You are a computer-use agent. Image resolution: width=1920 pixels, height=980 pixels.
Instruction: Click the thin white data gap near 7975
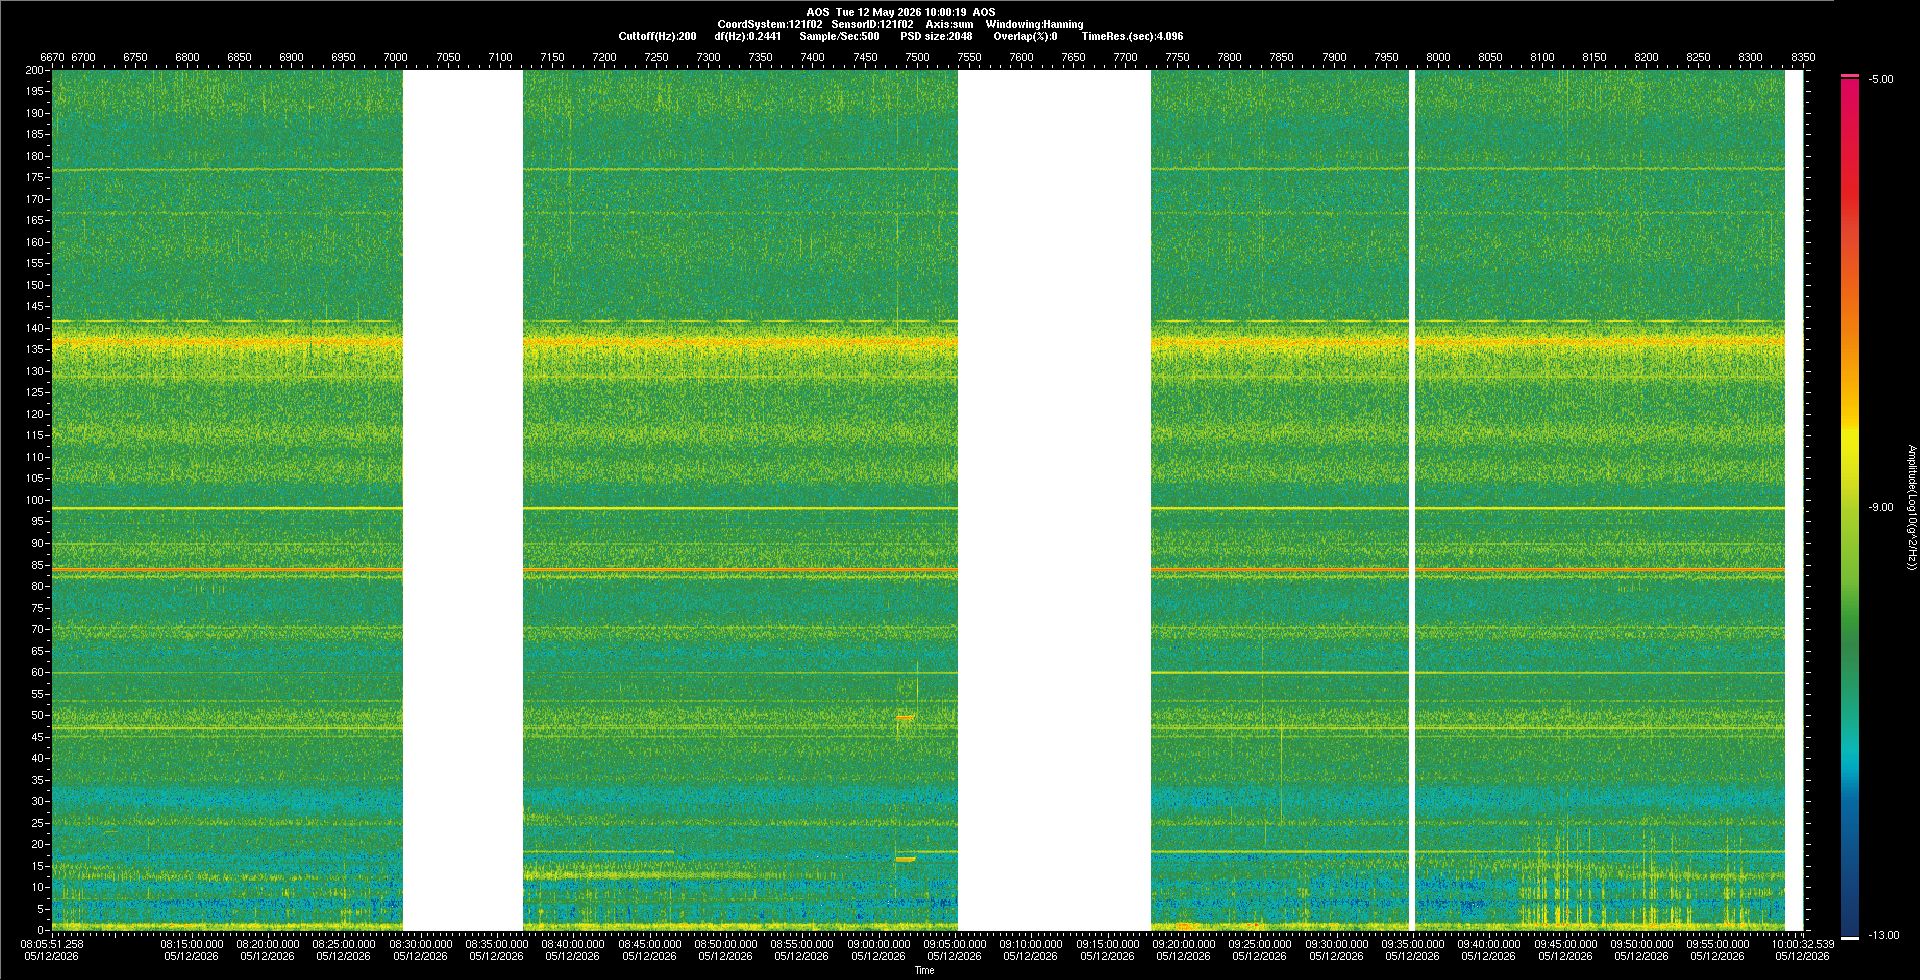pyautogui.click(x=1412, y=500)
